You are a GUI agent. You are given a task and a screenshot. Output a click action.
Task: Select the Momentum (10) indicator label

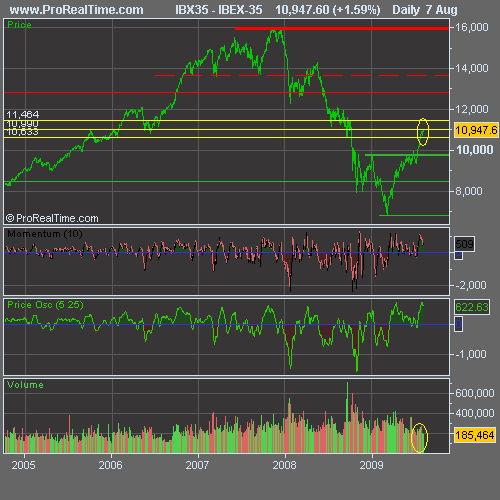click(x=45, y=234)
